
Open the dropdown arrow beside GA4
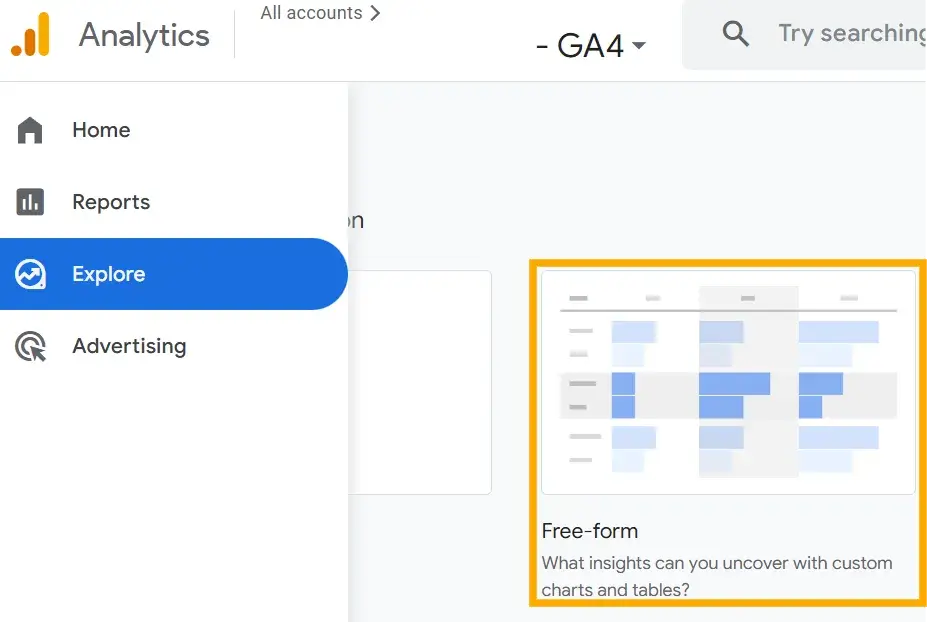tap(636, 46)
